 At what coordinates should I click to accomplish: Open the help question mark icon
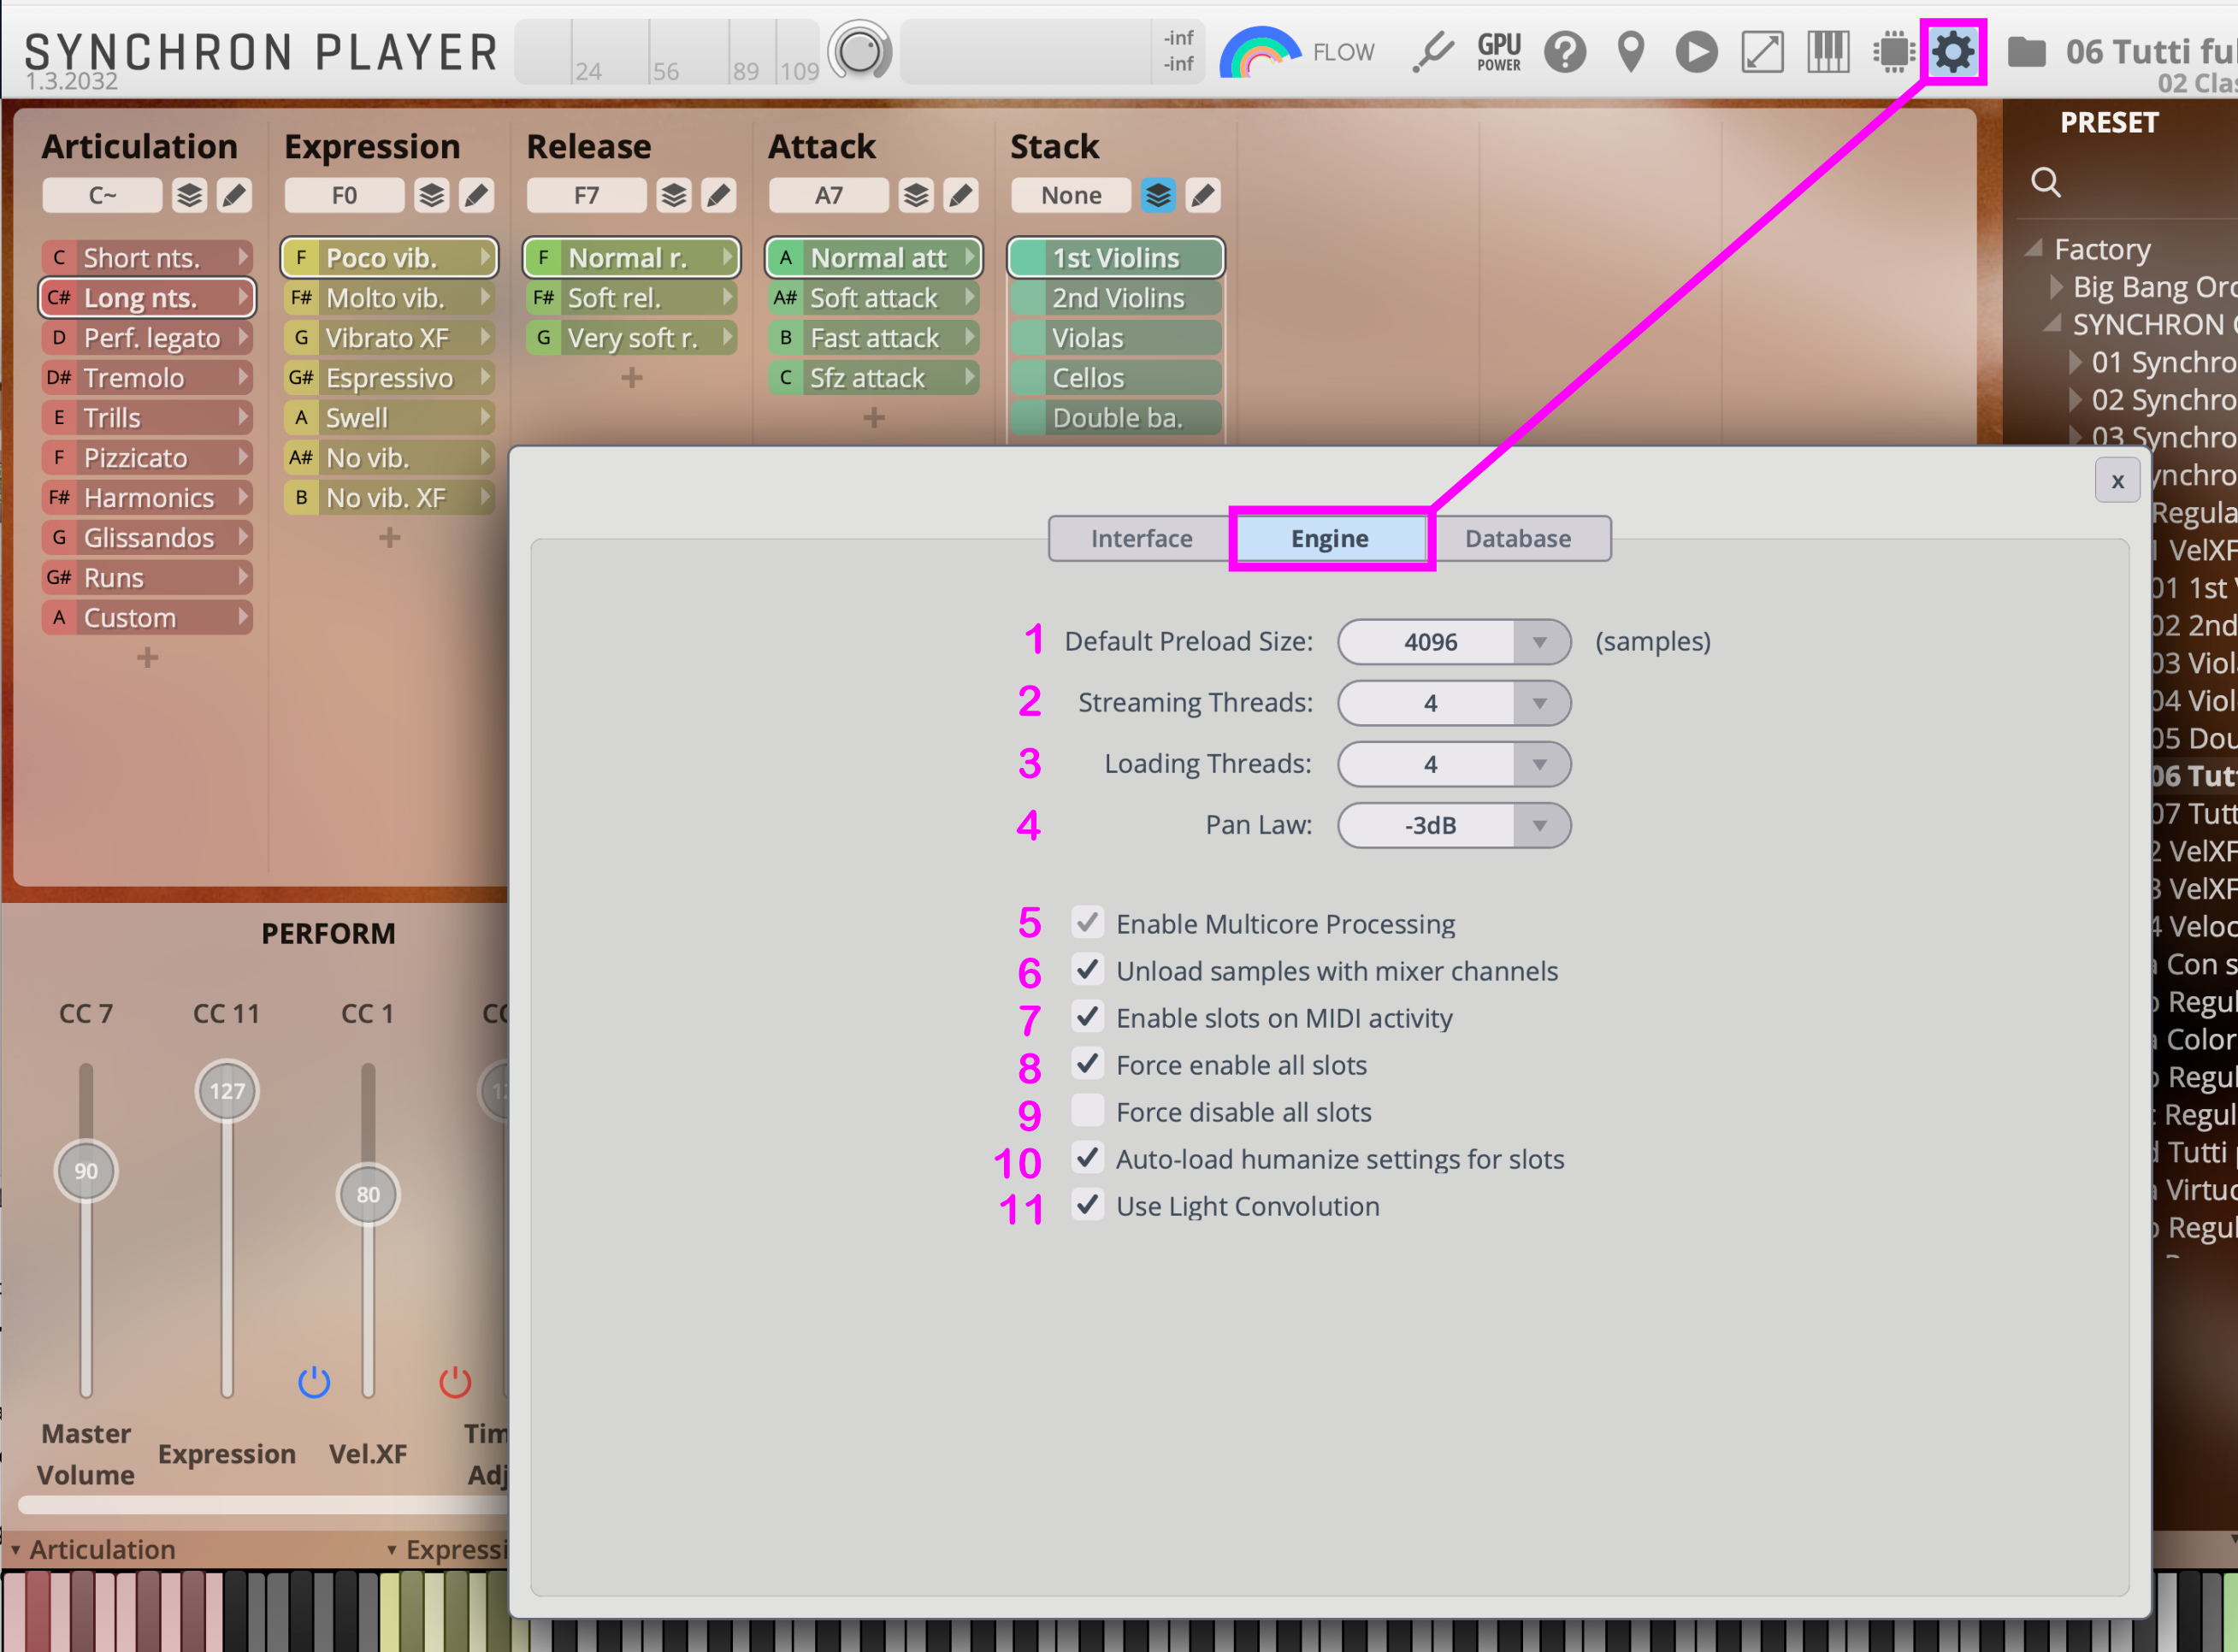(1565, 52)
